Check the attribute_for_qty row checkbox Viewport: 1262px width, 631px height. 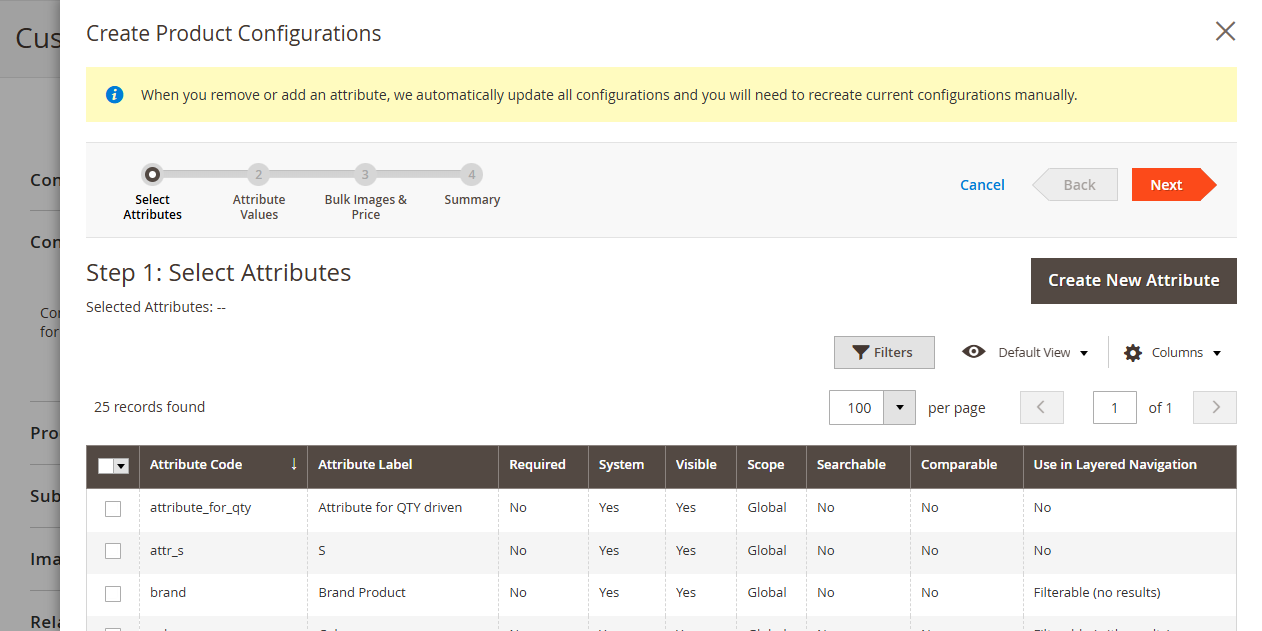(113, 508)
